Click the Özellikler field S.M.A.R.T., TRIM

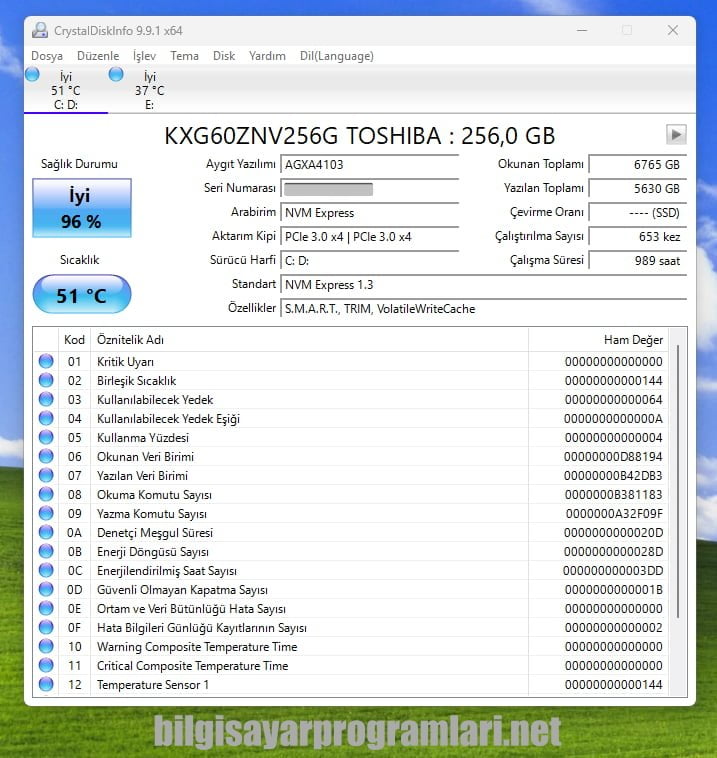483,308
